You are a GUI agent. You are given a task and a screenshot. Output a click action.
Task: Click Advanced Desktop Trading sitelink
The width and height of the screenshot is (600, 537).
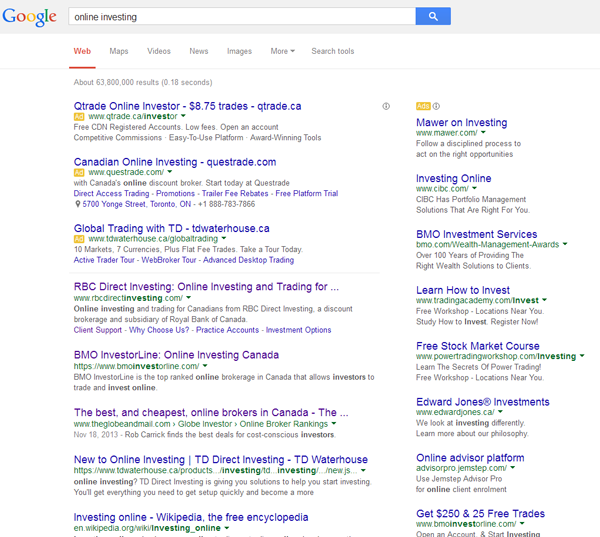pyautogui.click(x=248, y=260)
